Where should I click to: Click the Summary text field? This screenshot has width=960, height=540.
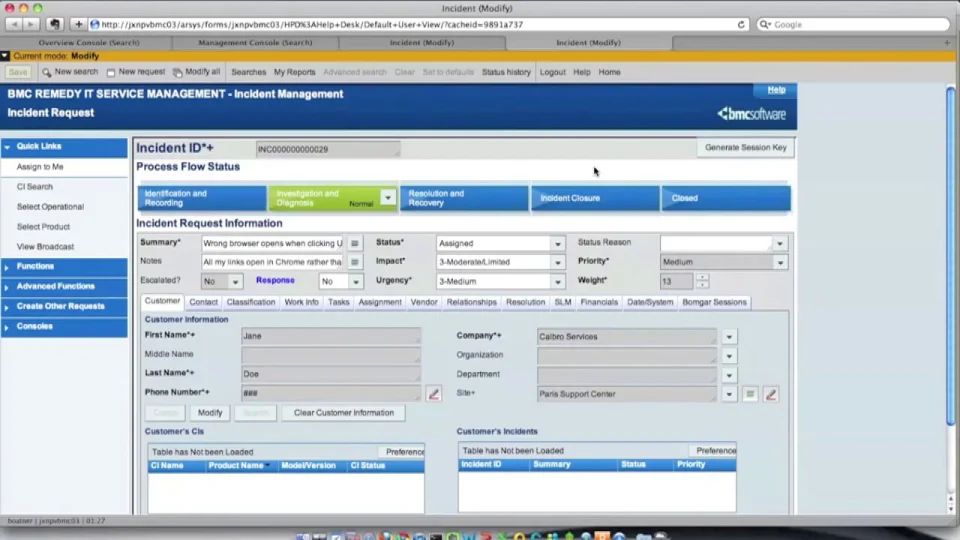pos(272,244)
